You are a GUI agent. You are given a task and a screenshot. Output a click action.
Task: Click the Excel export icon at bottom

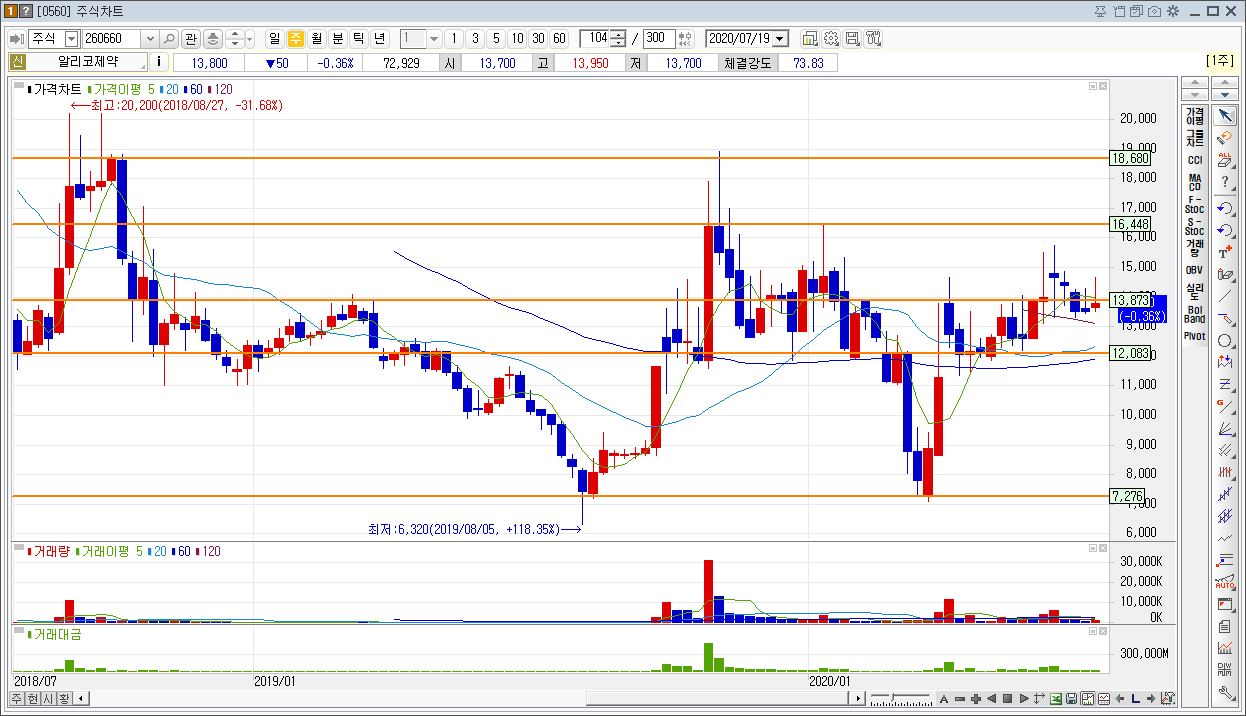[1055, 698]
